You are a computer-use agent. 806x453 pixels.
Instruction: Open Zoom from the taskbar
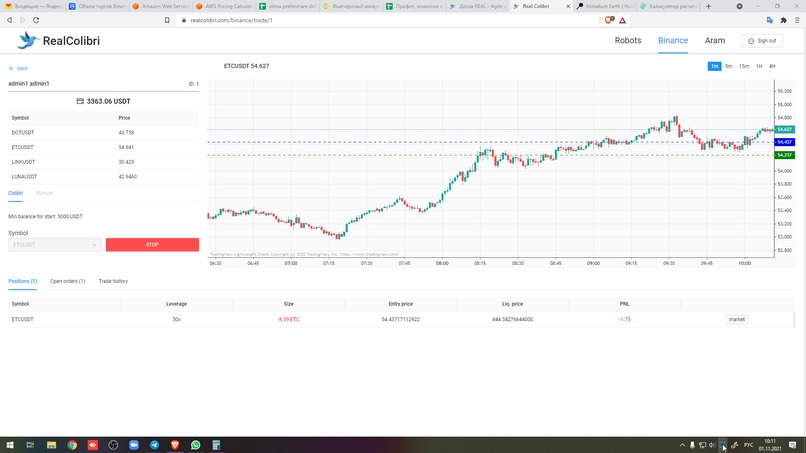click(134, 445)
